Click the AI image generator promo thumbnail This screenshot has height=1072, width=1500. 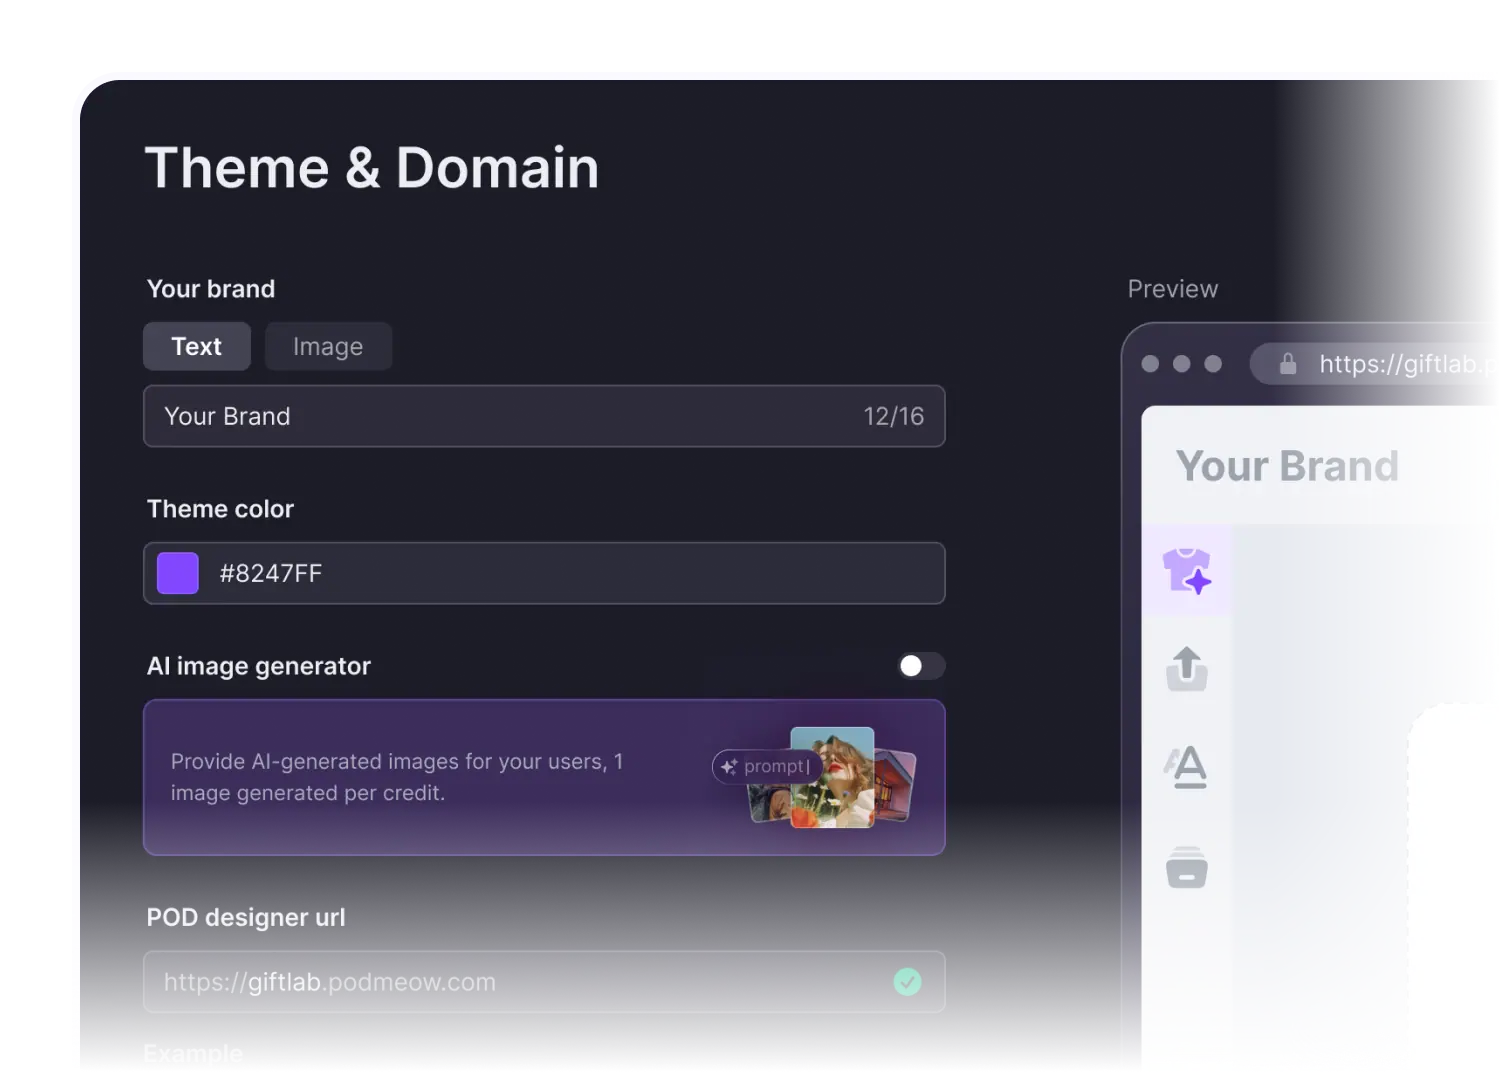point(815,777)
